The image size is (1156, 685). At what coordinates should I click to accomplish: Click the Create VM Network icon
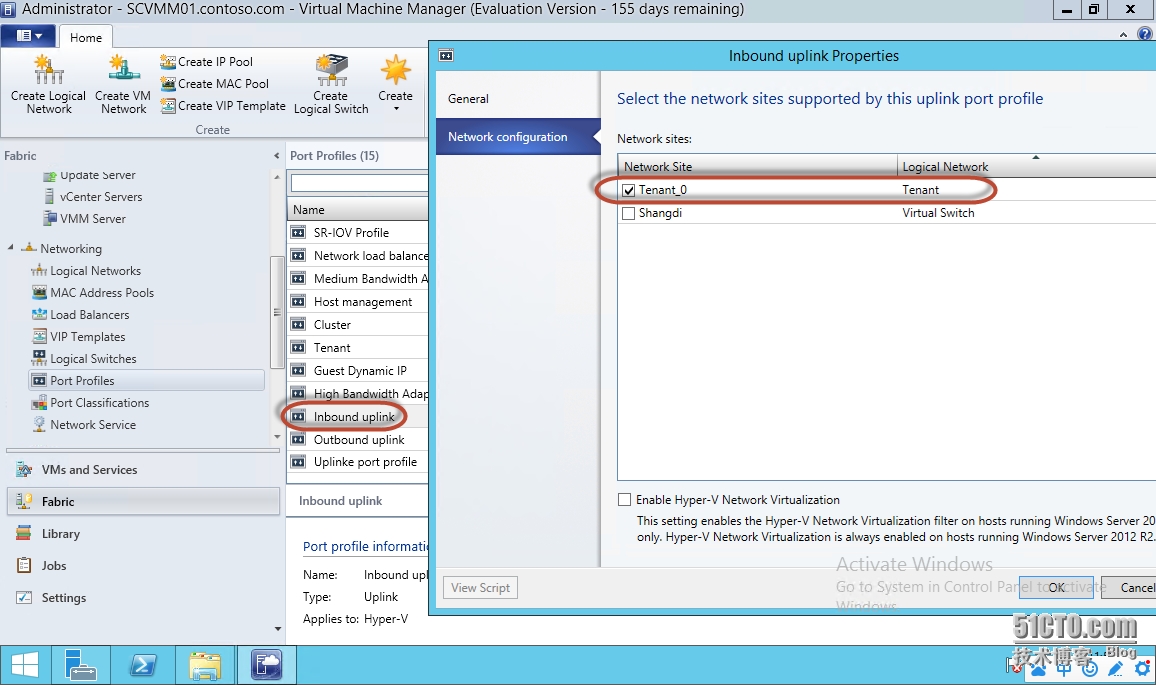tap(123, 70)
